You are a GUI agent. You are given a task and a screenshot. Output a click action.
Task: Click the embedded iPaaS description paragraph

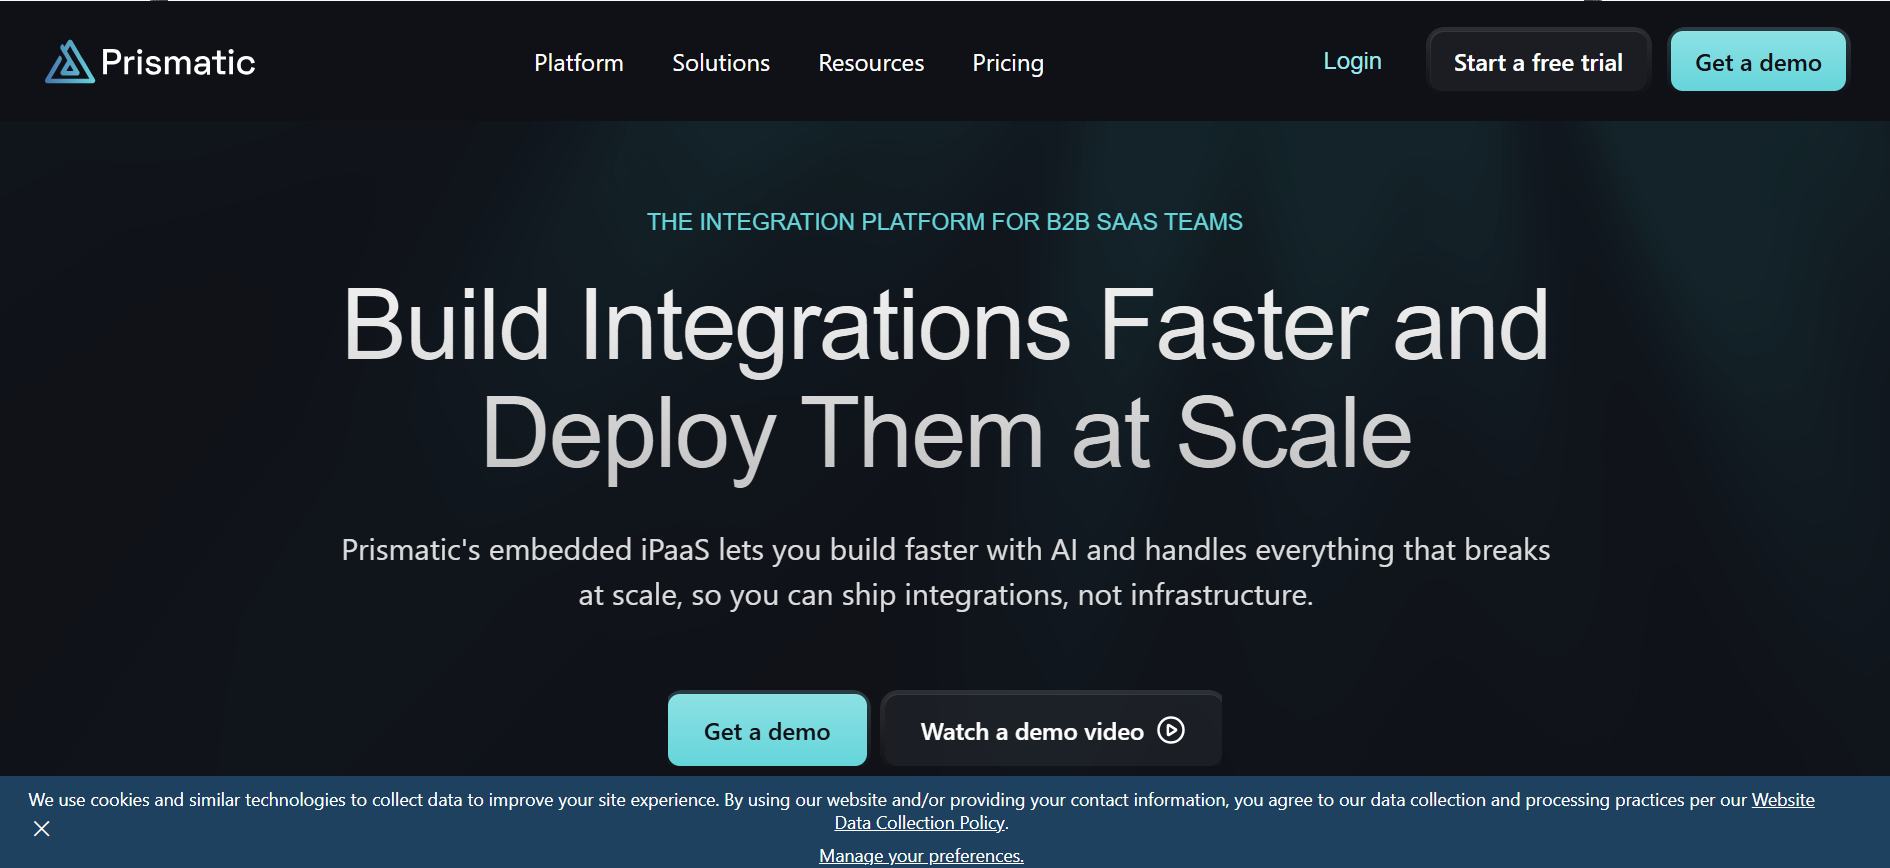click(945, 572)
